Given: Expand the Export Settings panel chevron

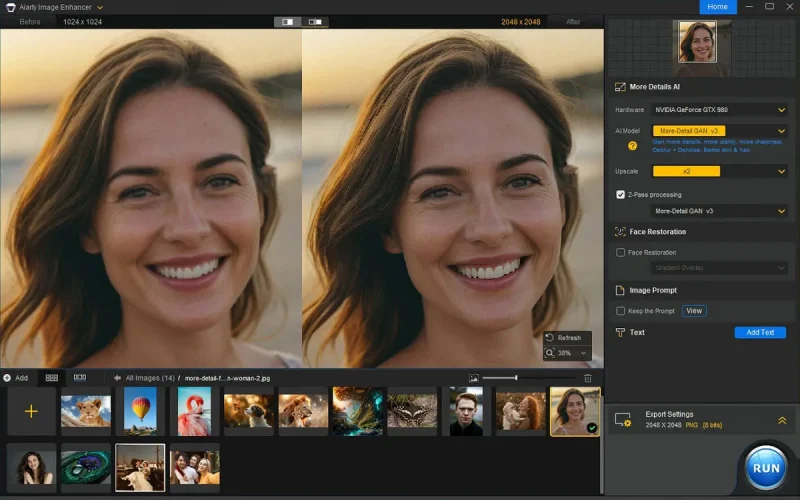Looking at the screenshot, I should (782, 420).
